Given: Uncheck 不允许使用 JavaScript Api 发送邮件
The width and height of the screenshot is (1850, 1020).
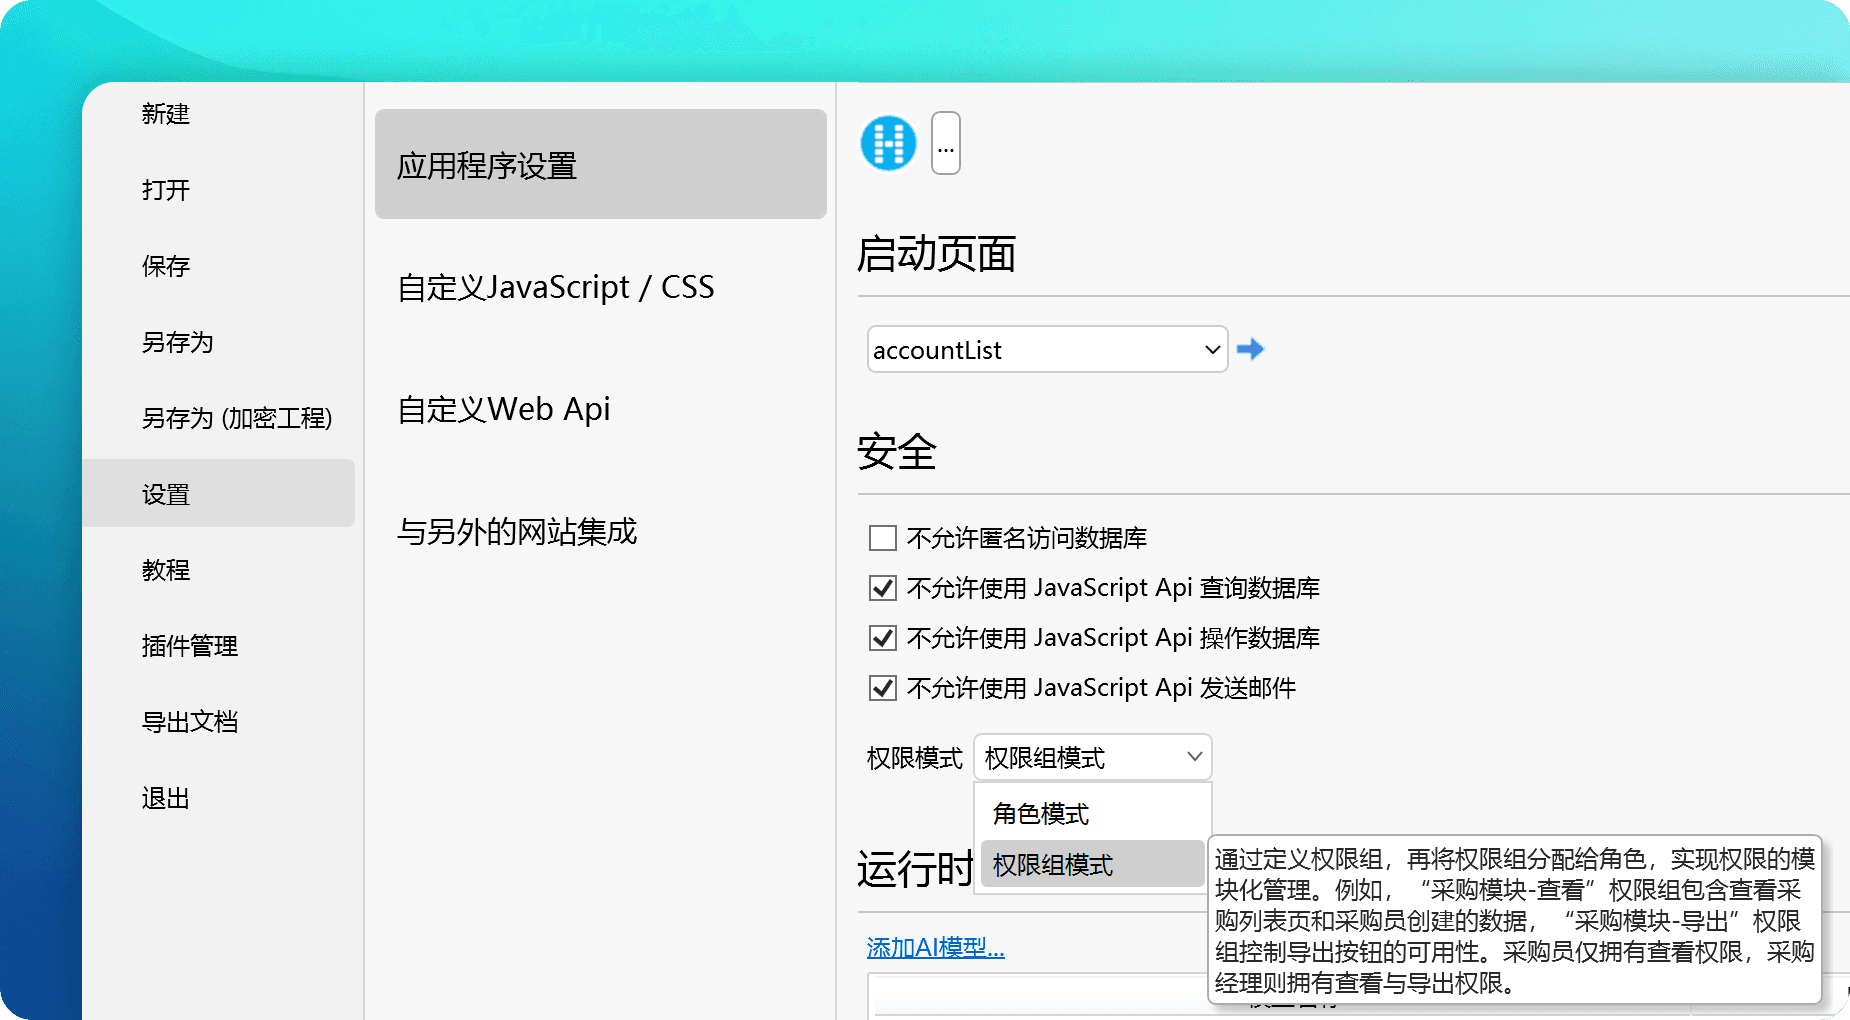Looking at the screenshot, I should (883, 688).
